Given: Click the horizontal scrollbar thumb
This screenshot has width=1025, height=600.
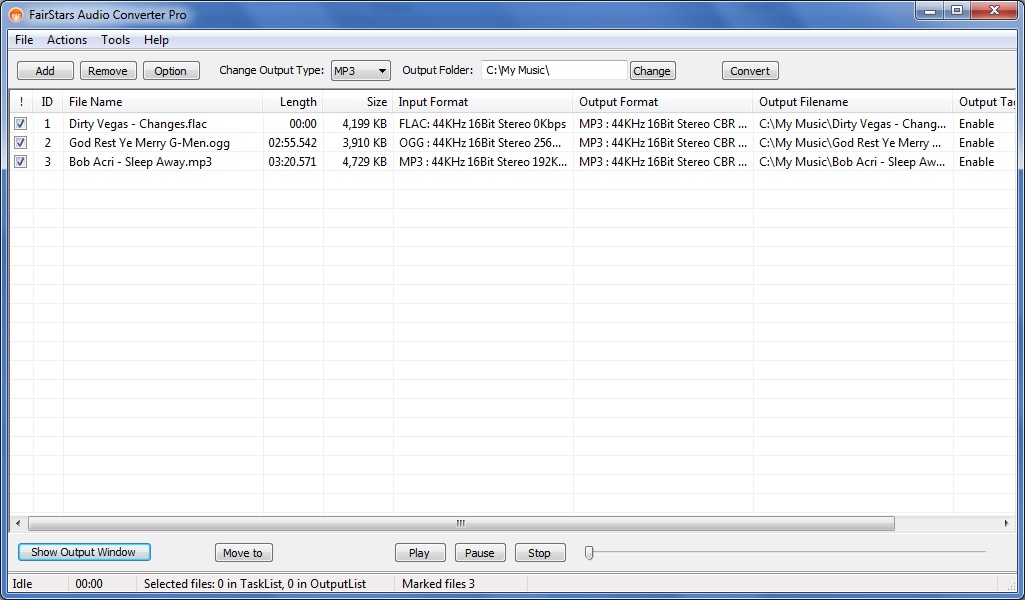Looking at the screenshot, I should click(x=461, y=523).
